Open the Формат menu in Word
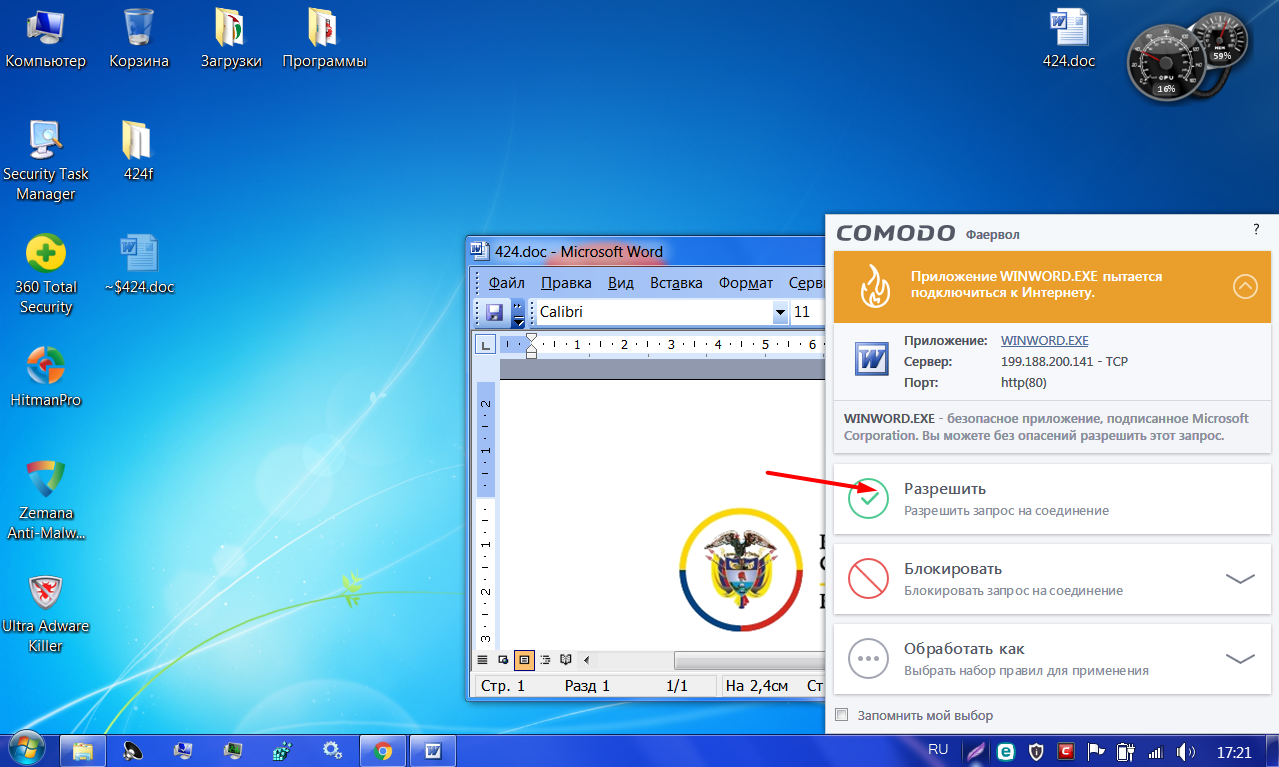Image resolution: width=1279 pixels, height=767 pixels. tap(746, 282)
